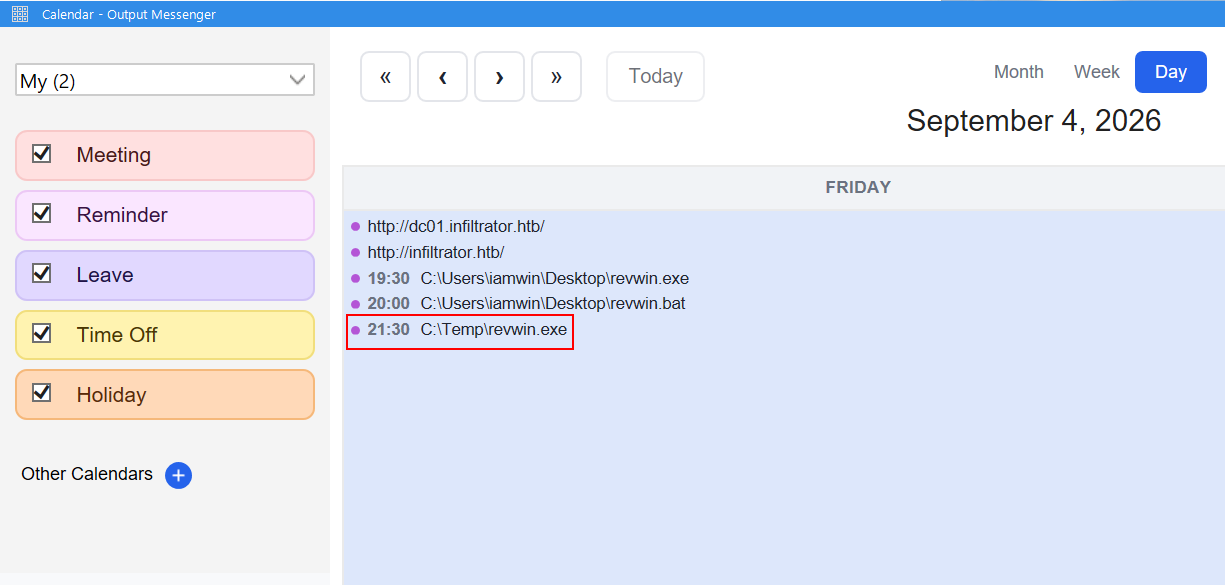
Task: Uncheck the Meeting calendar checkbox
Action: [42, 154]
